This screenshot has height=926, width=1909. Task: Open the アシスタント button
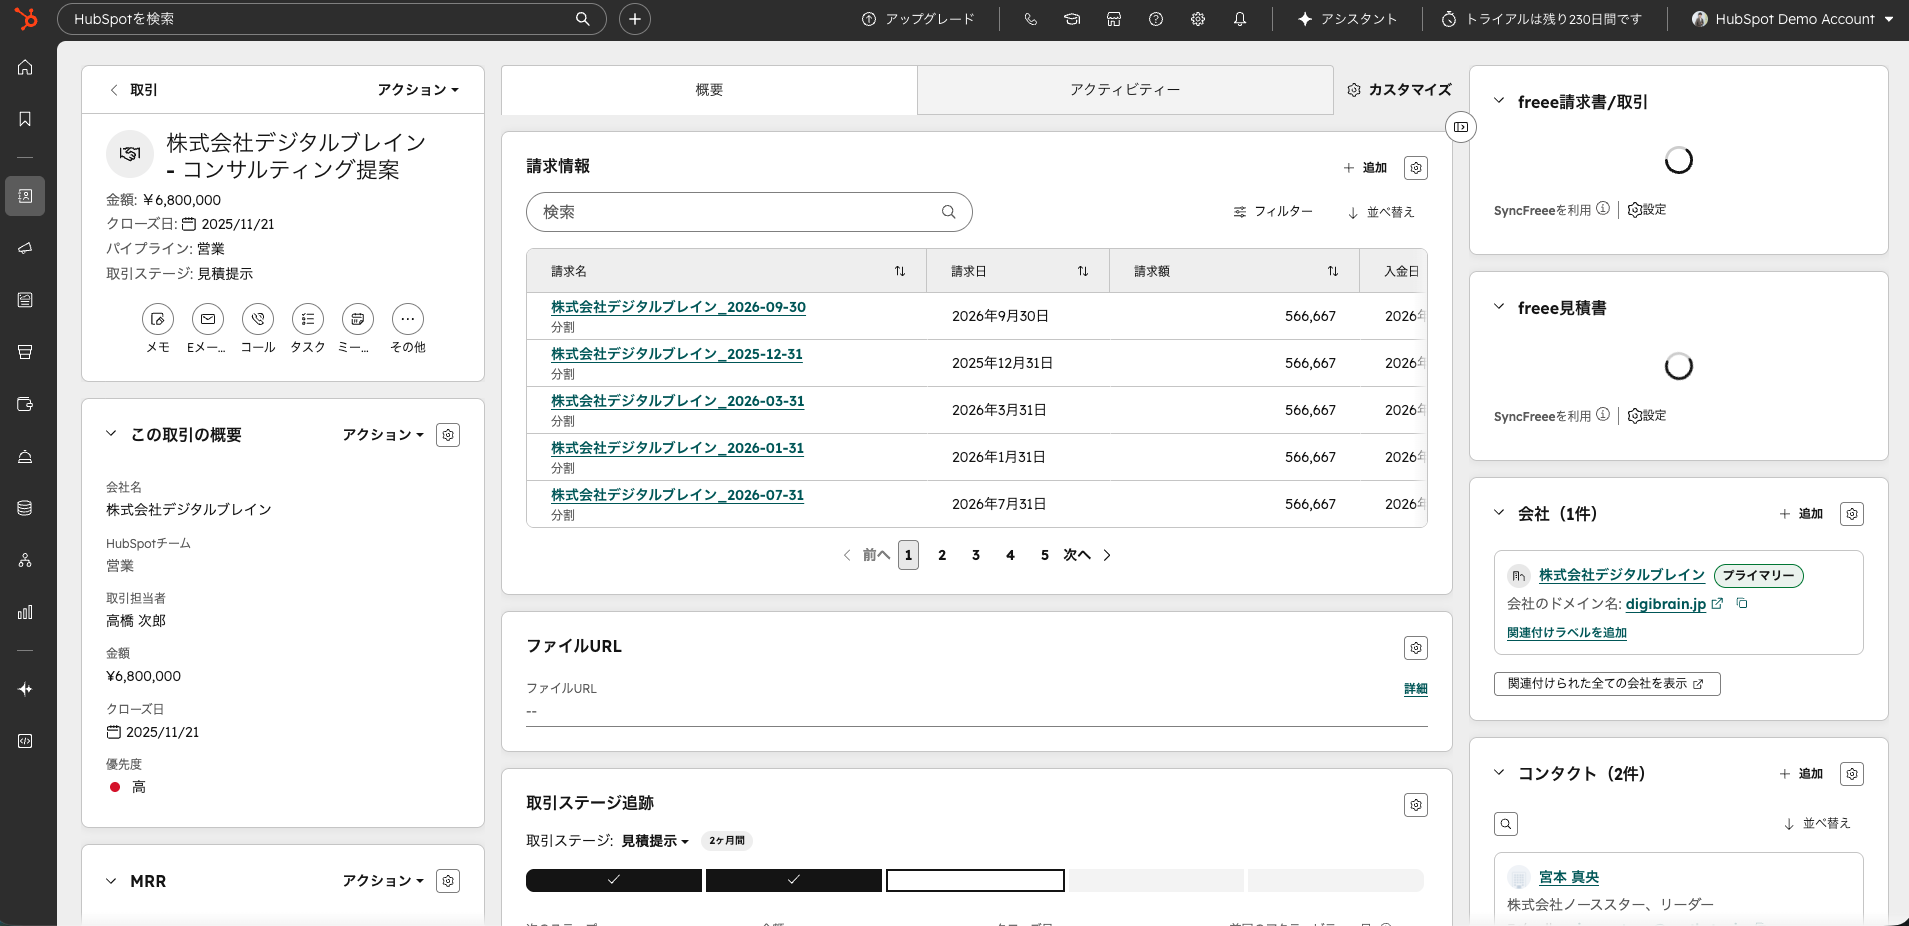coord(1347,19)
